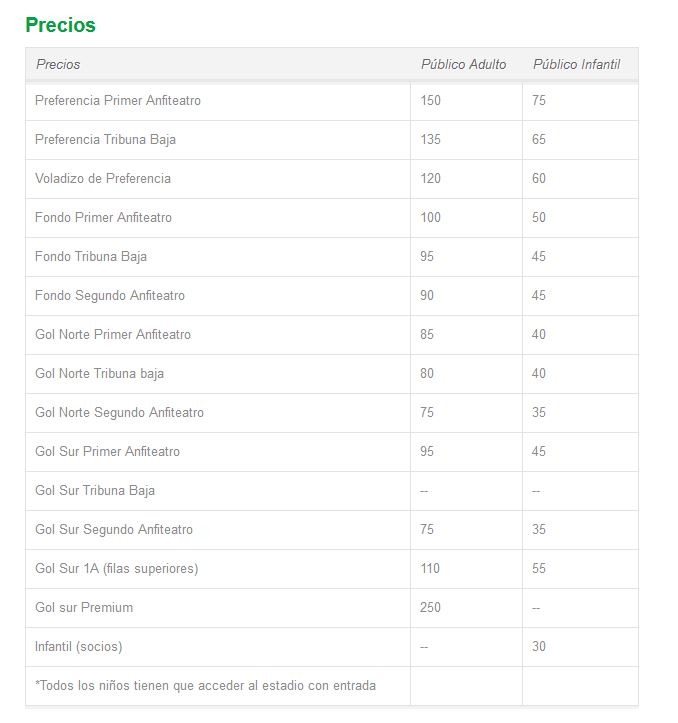This screenshot has width=678, height=723.
Task: Click the Fondo Segundo Anfiteatro label
Action: (x=110, y=296)
